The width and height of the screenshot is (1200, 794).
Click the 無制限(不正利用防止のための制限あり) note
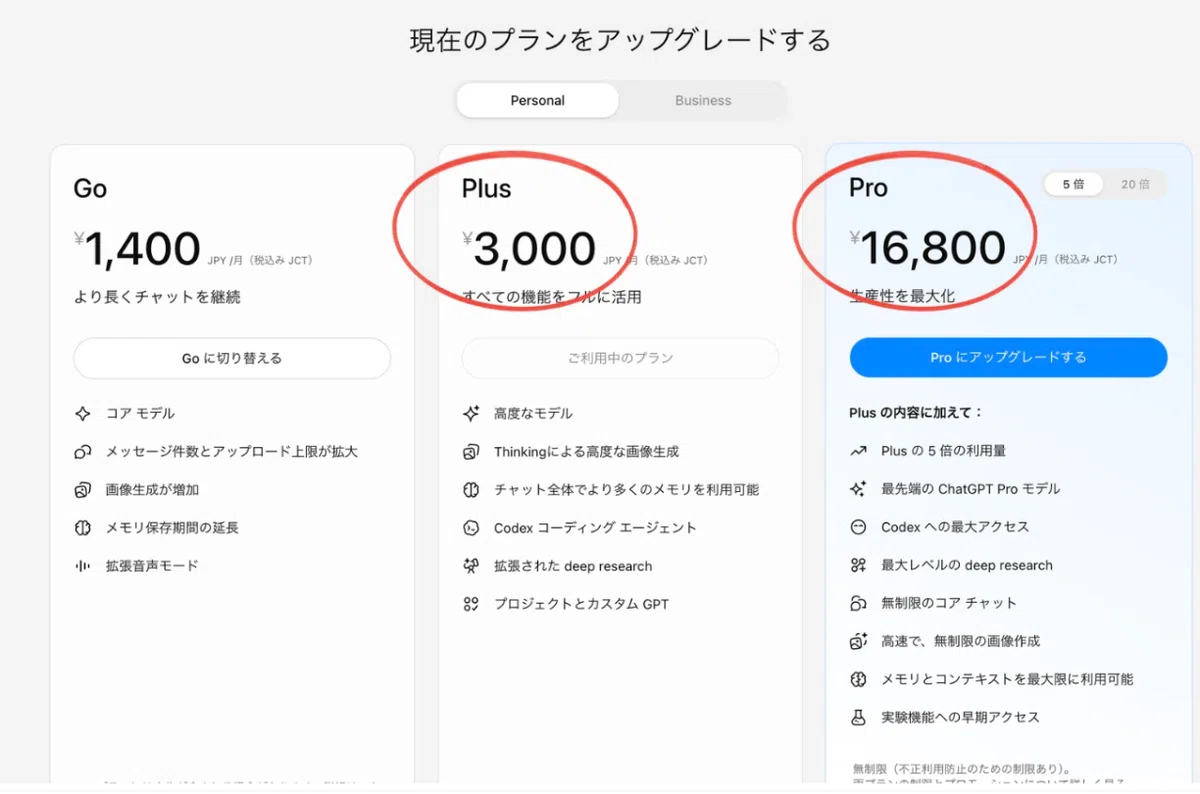[961, 769]
